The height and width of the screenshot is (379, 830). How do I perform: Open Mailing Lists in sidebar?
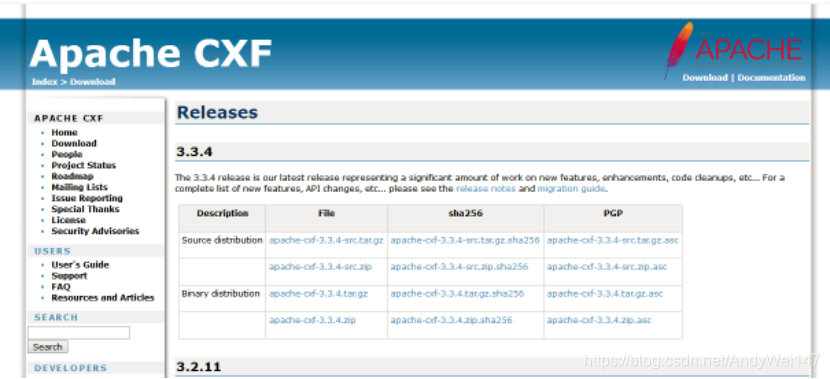(79, 187)
